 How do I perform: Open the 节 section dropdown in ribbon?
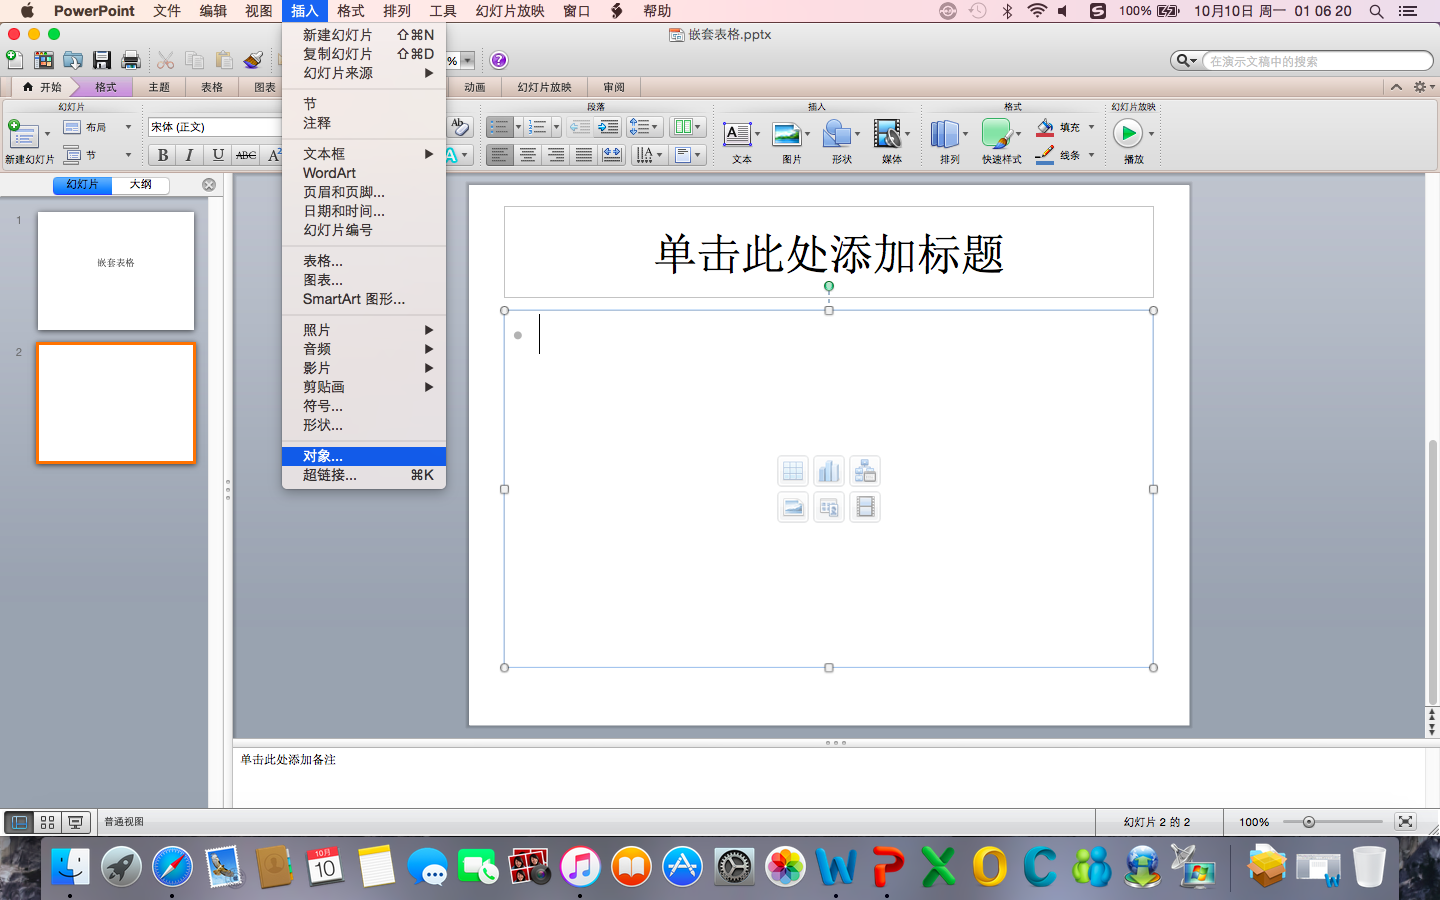pos(98,155)
